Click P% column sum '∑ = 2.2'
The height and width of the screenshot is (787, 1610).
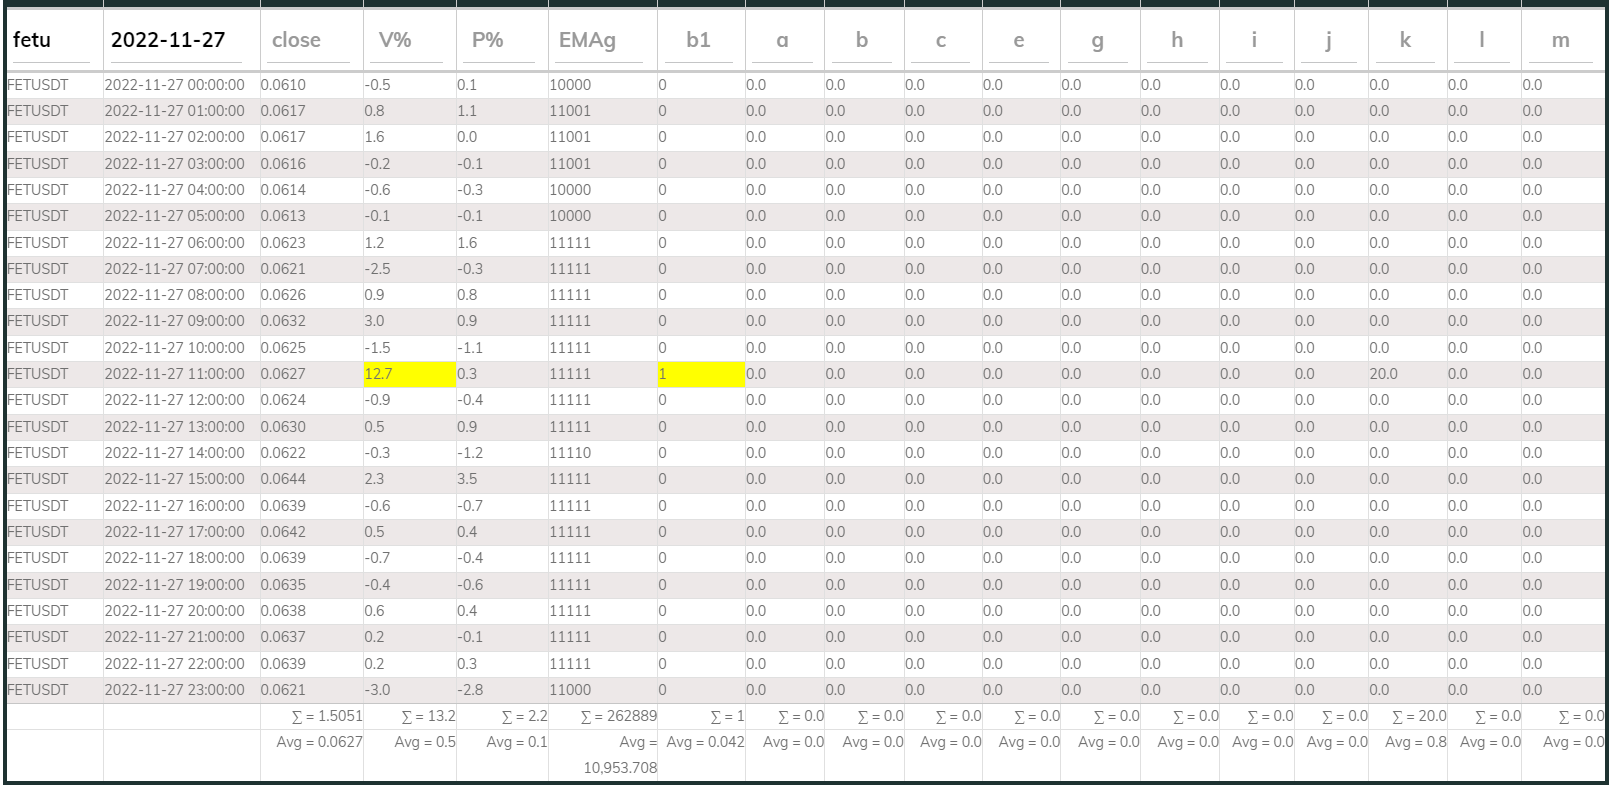[524, 716]
